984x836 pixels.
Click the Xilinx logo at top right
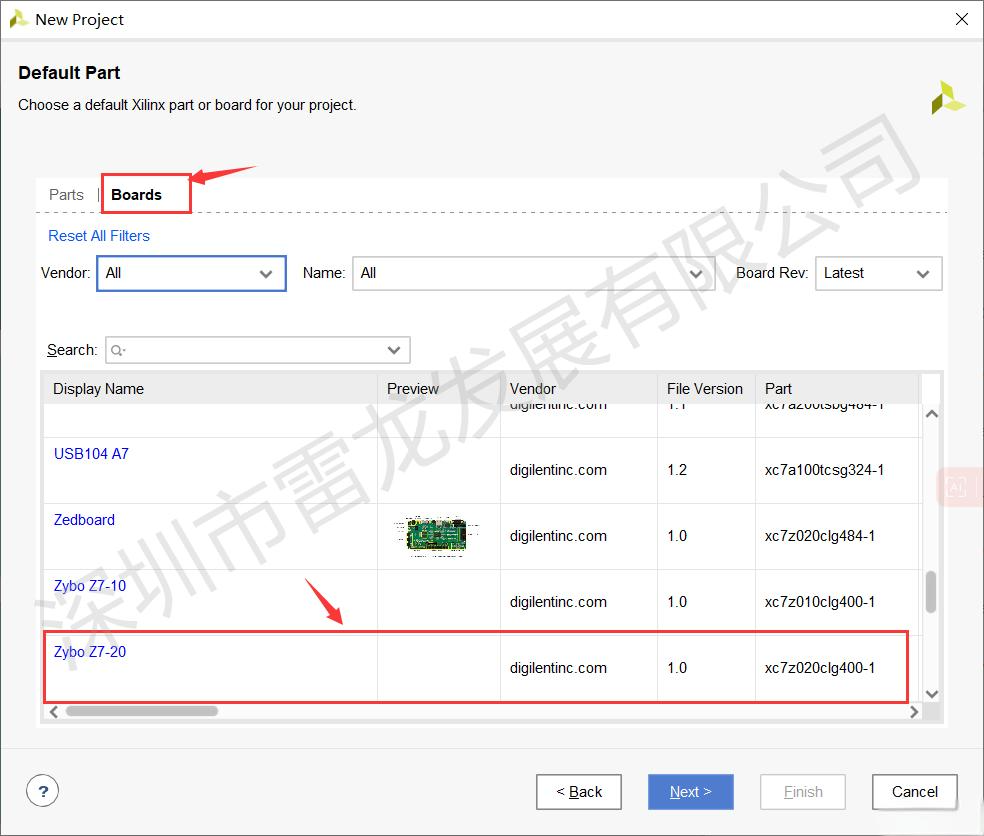(948, 98)
